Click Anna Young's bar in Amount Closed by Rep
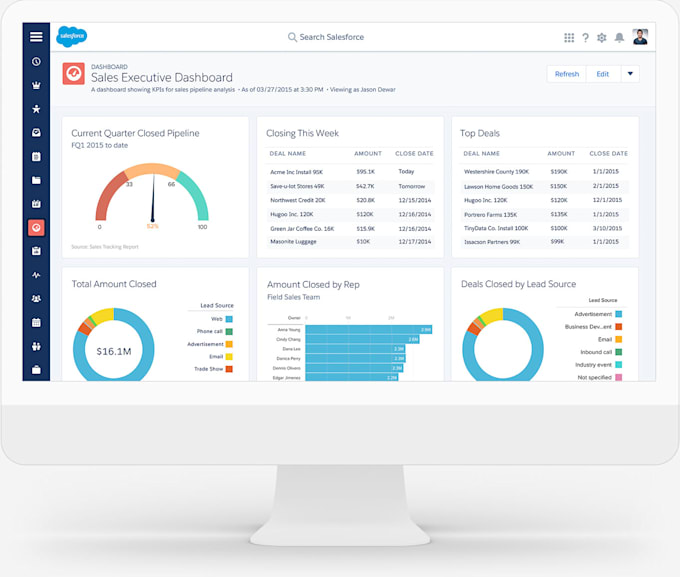Viewport: 680px width, 577px height. 369,330
